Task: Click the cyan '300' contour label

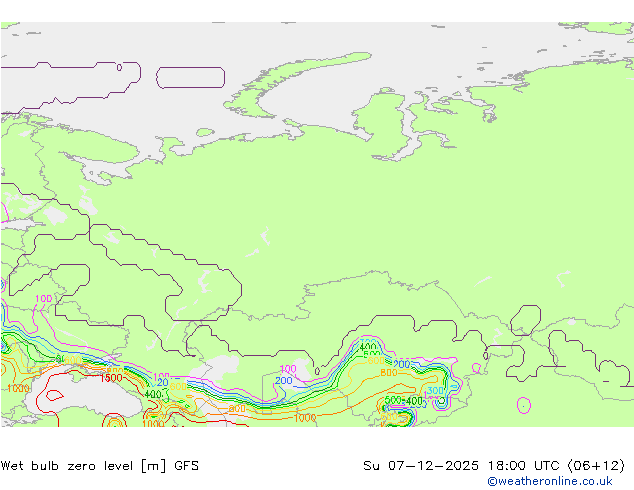Action: click(435, 391)
